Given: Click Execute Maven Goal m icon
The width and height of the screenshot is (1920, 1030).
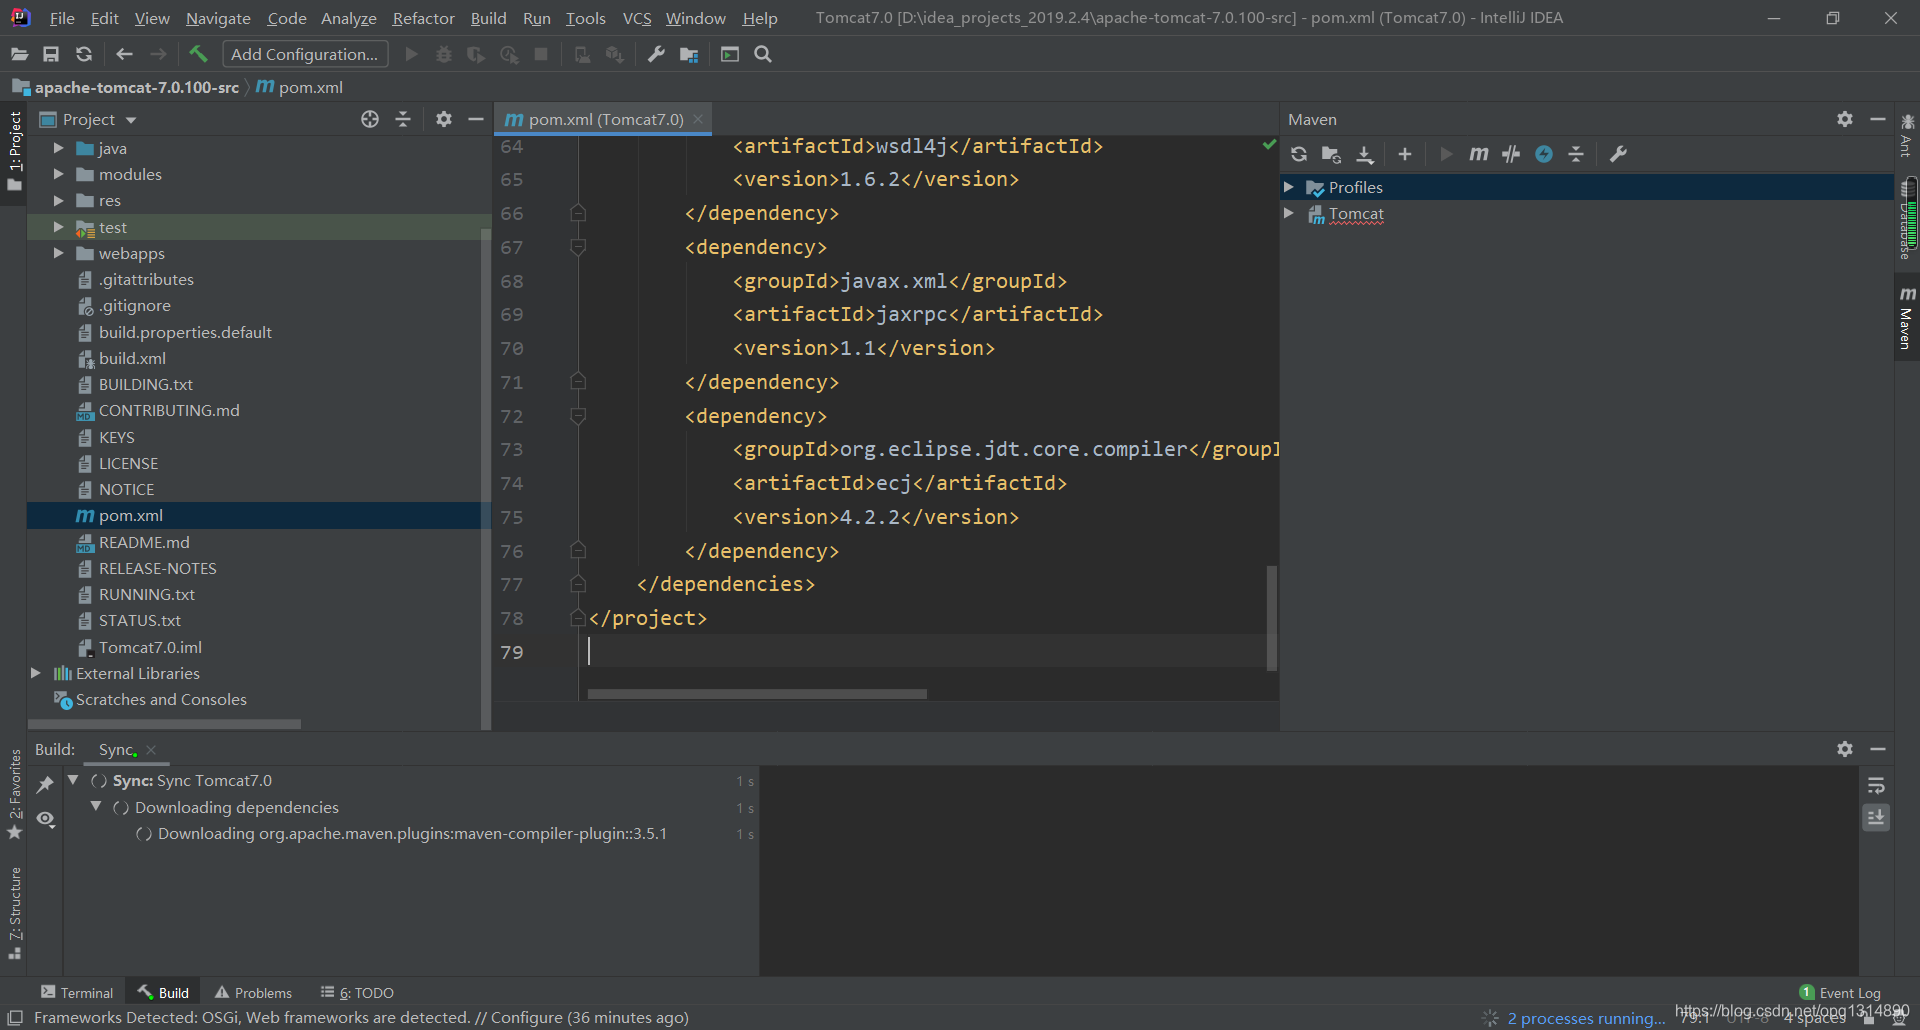Looking at the screenshot, I should 1479,154.
